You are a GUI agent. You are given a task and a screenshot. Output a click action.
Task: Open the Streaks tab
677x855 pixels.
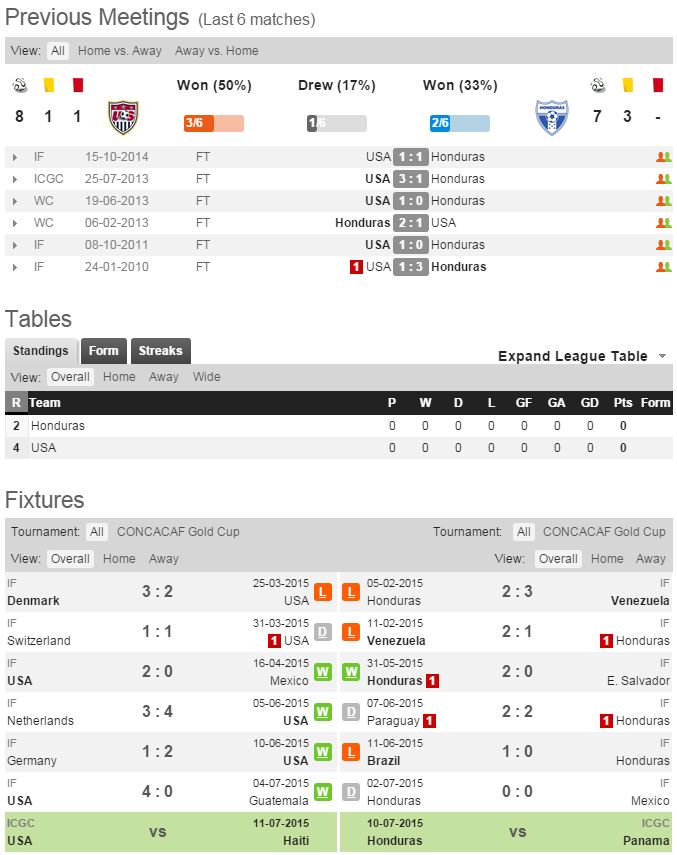(160, 351)
